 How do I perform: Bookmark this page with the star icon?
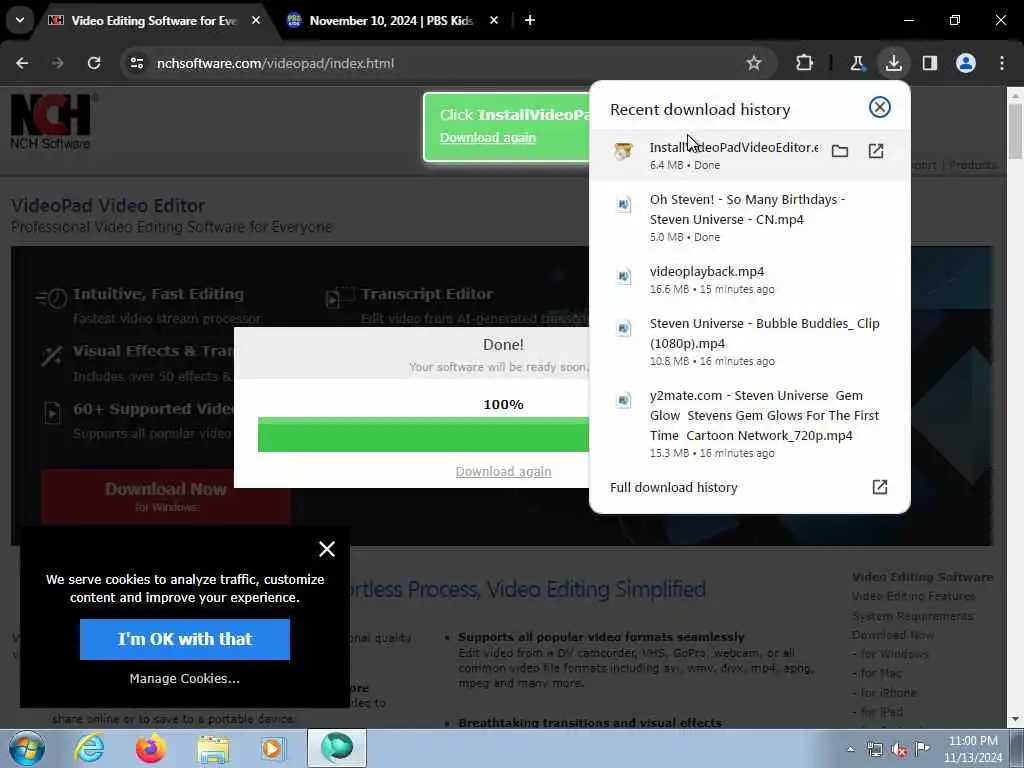(754, 63)
